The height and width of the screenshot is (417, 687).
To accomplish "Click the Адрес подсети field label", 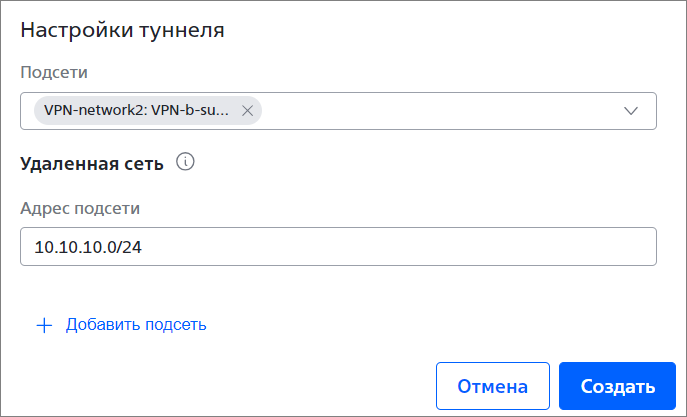I will pos(80,208).
